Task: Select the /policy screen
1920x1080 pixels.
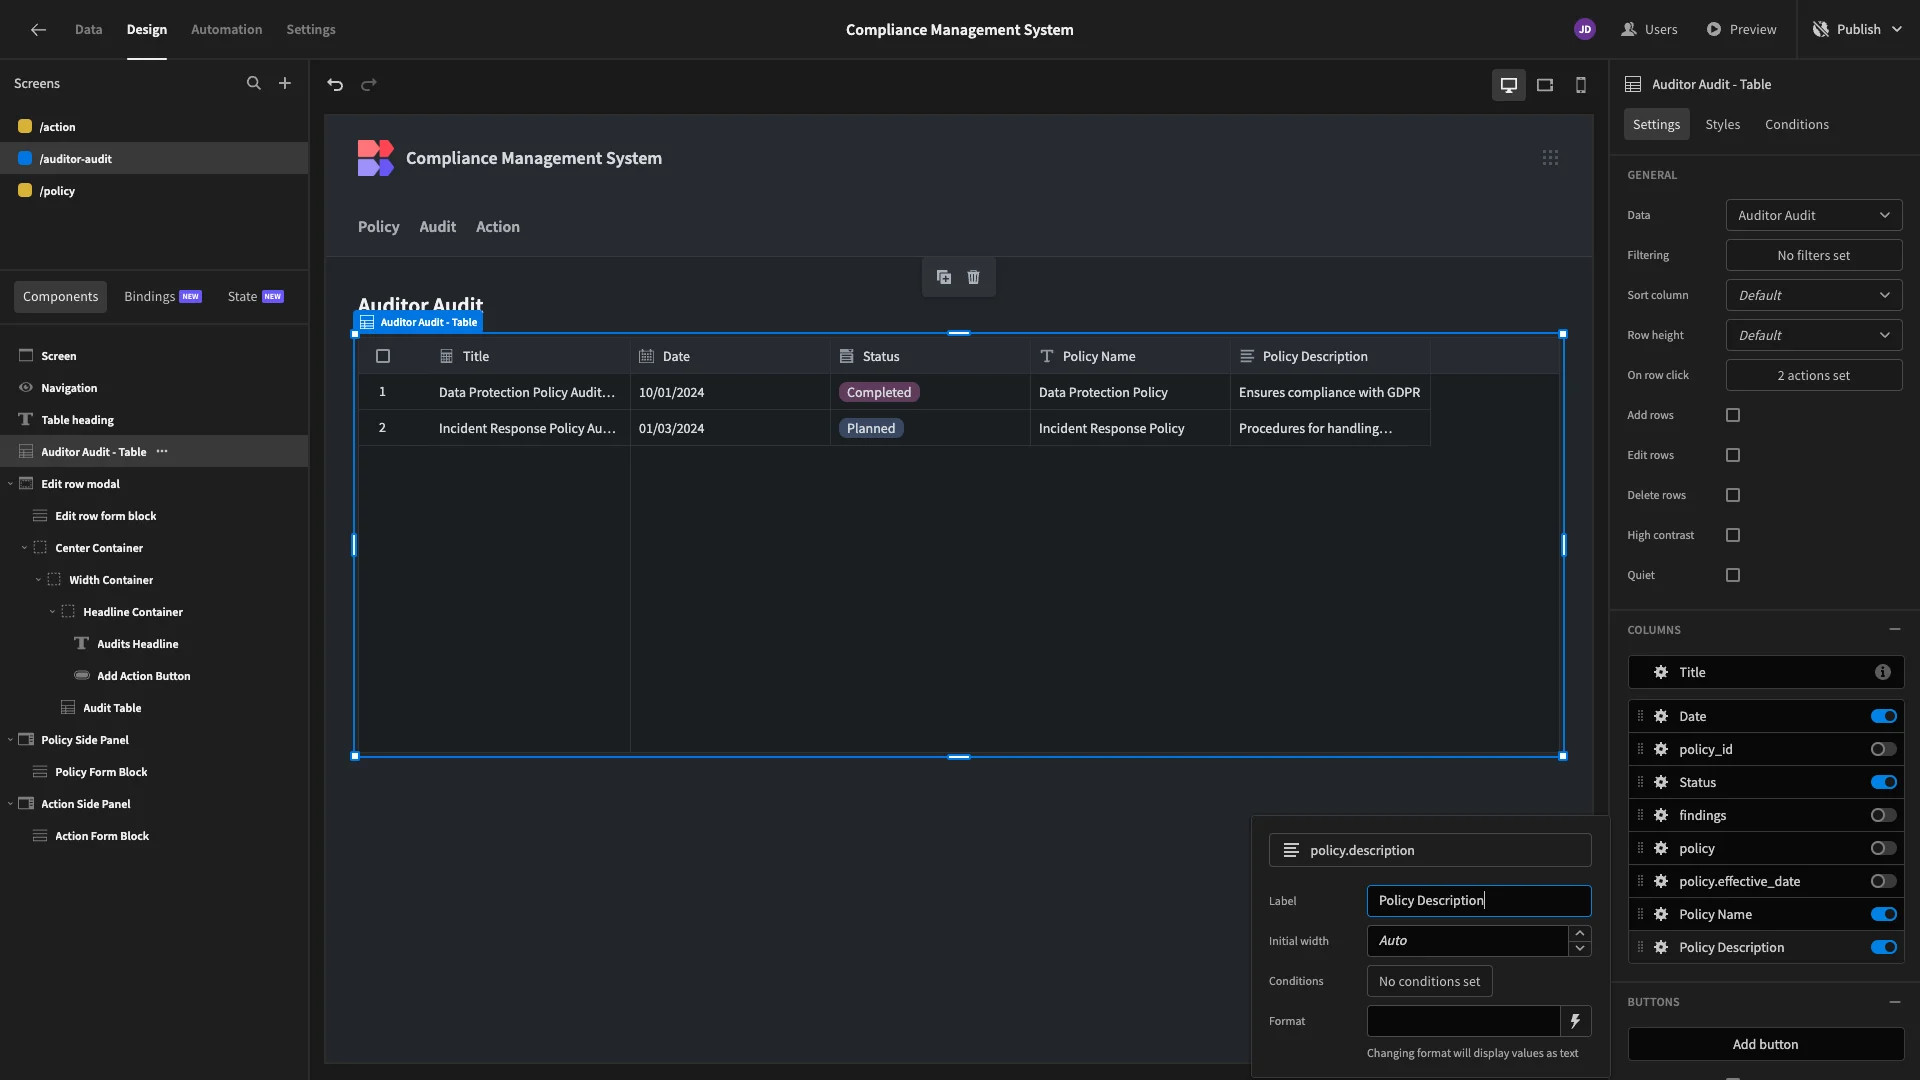Action: [x=154, y=191]
